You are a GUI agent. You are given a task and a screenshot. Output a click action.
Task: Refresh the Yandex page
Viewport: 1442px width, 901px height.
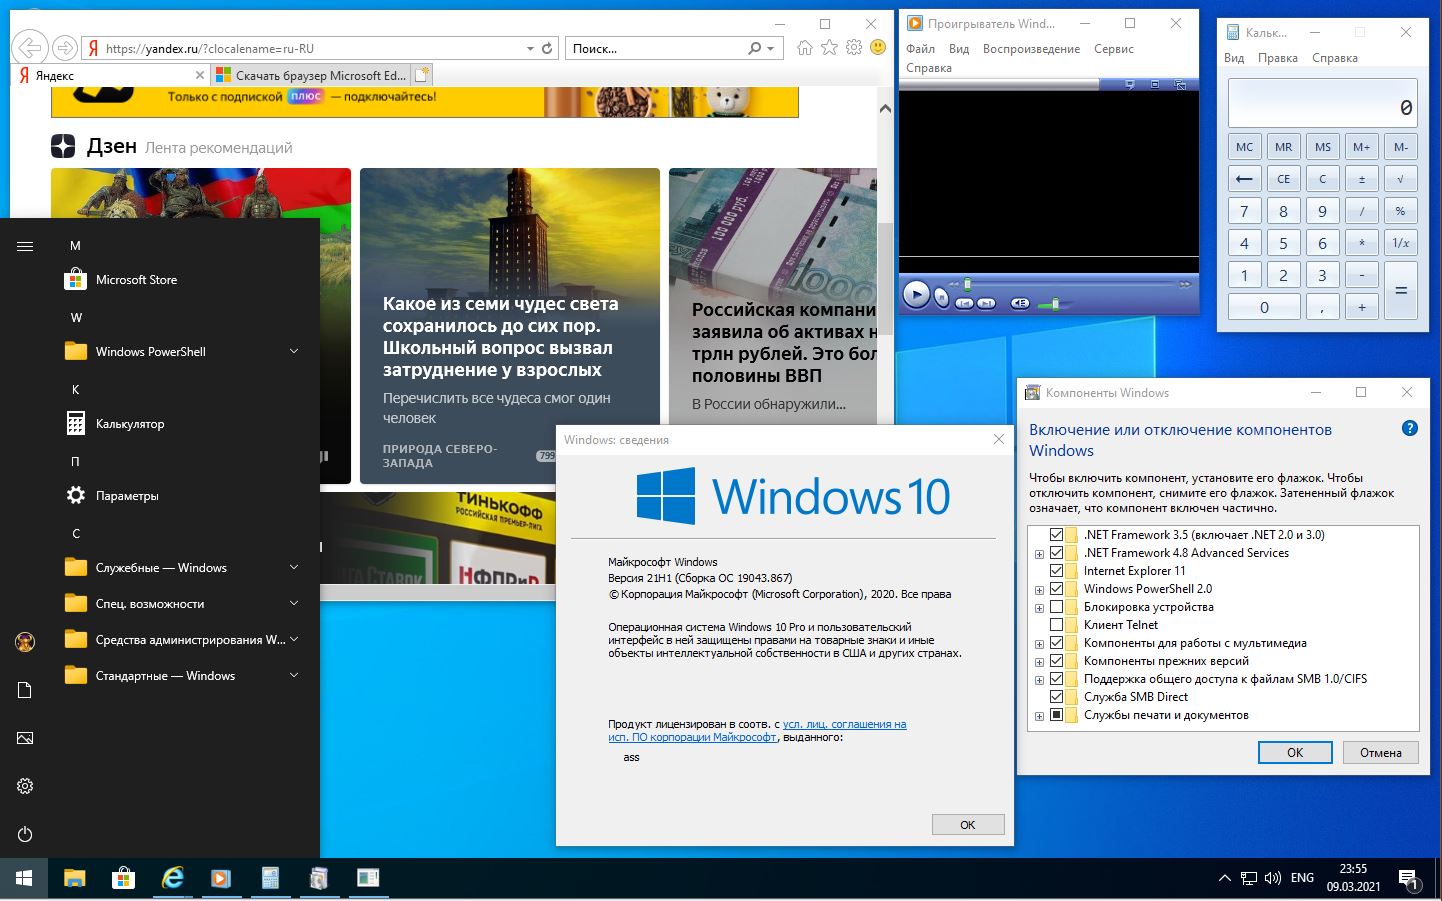click(547, 48)
